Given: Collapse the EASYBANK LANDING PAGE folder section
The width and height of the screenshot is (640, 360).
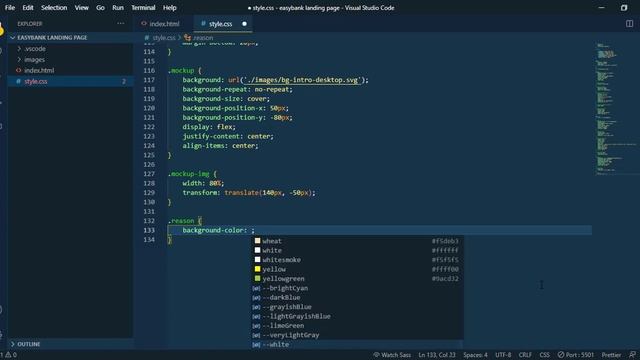Looking at the screenshot, I should pyautogui.click(x=70, y=38).
